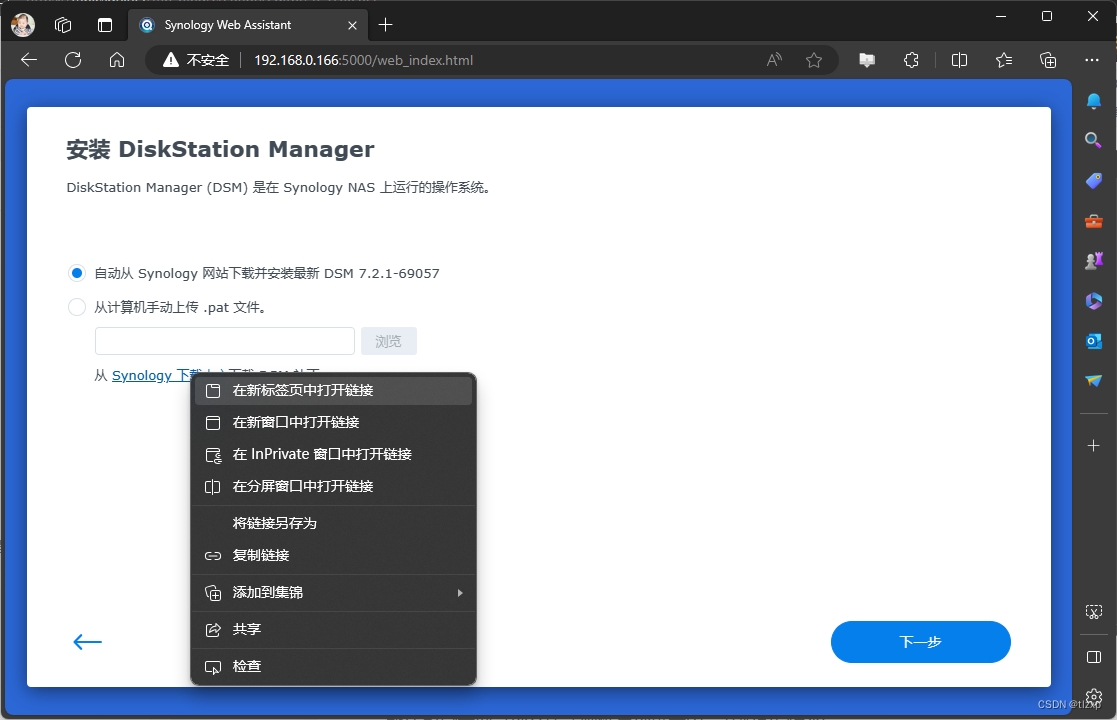This screenshot has width=1117, height=720.
Task: Open sidebar notifications bell
Action: tap(1093, 101)
